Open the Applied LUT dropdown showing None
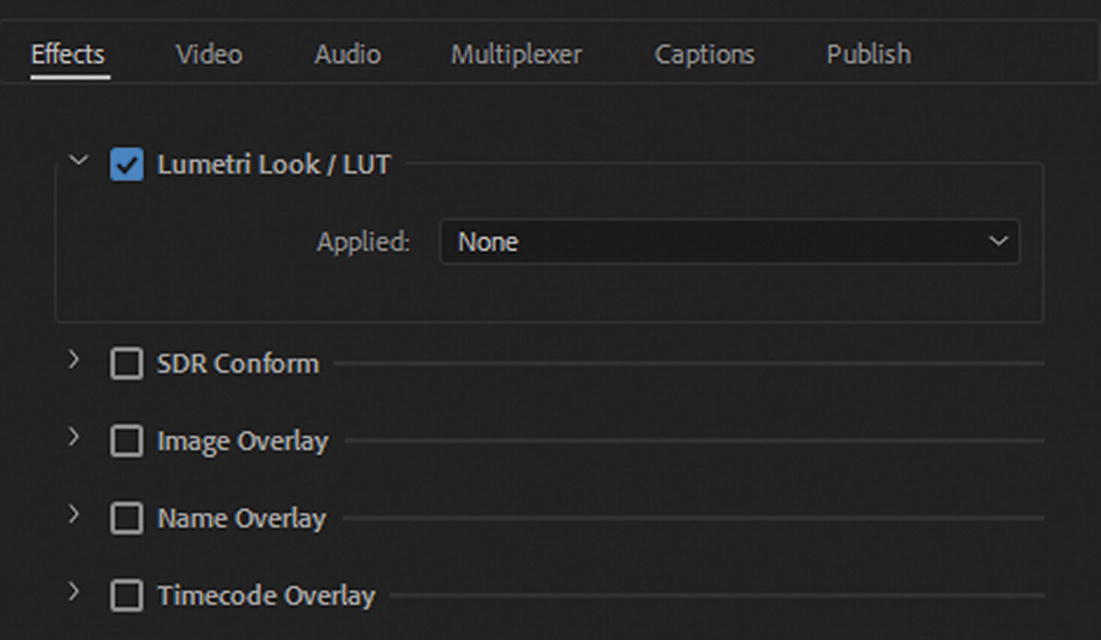This screenshot has height=640, width=1101. click(729, 242)
